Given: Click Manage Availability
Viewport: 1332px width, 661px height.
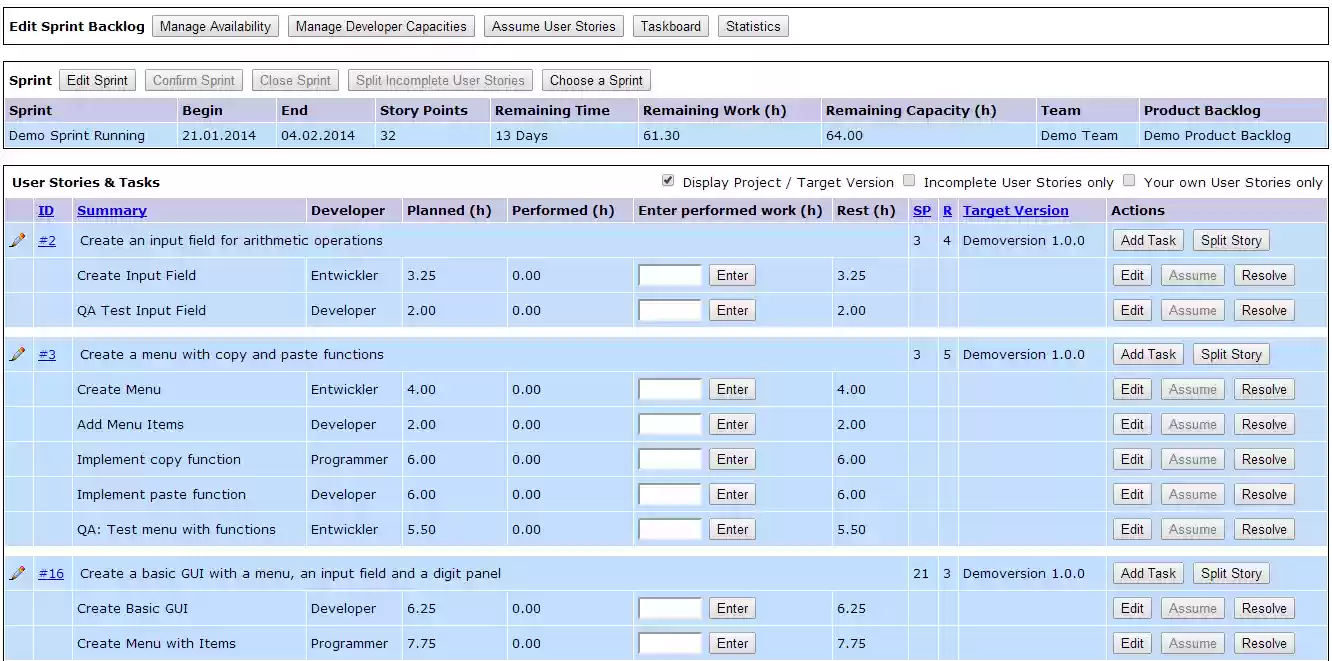Looking at the screenshot, I should 214,26.
